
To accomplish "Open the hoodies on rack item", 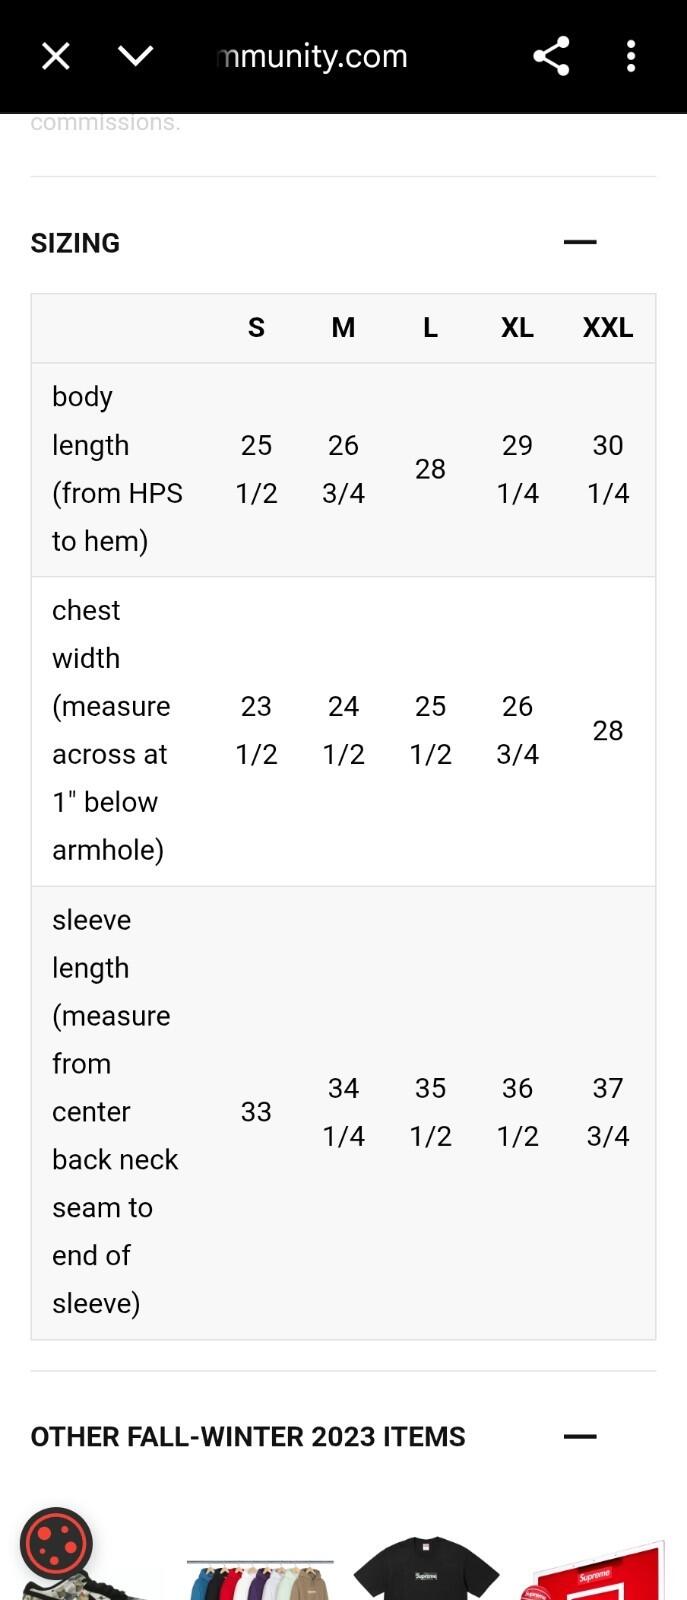I will point(260,1579).
